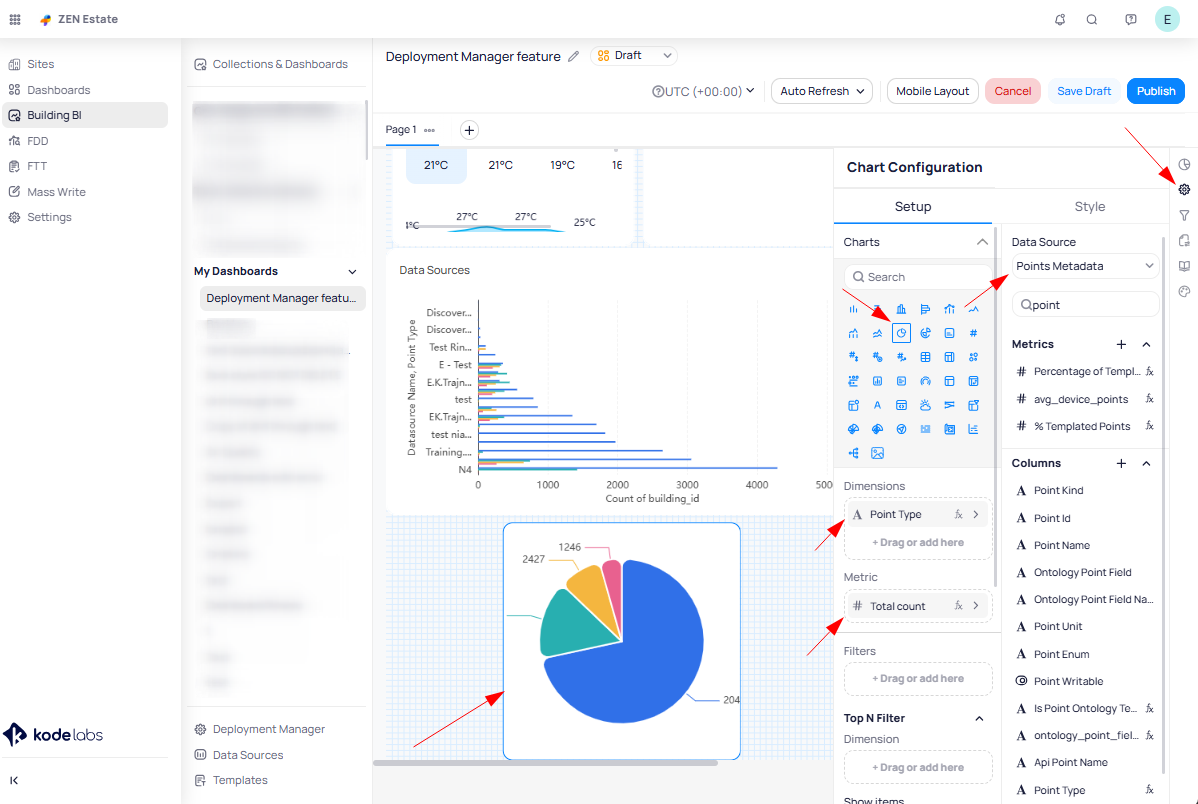Edit dashboard title with pencil icon
1198x804 pixels.
[573, 57]
